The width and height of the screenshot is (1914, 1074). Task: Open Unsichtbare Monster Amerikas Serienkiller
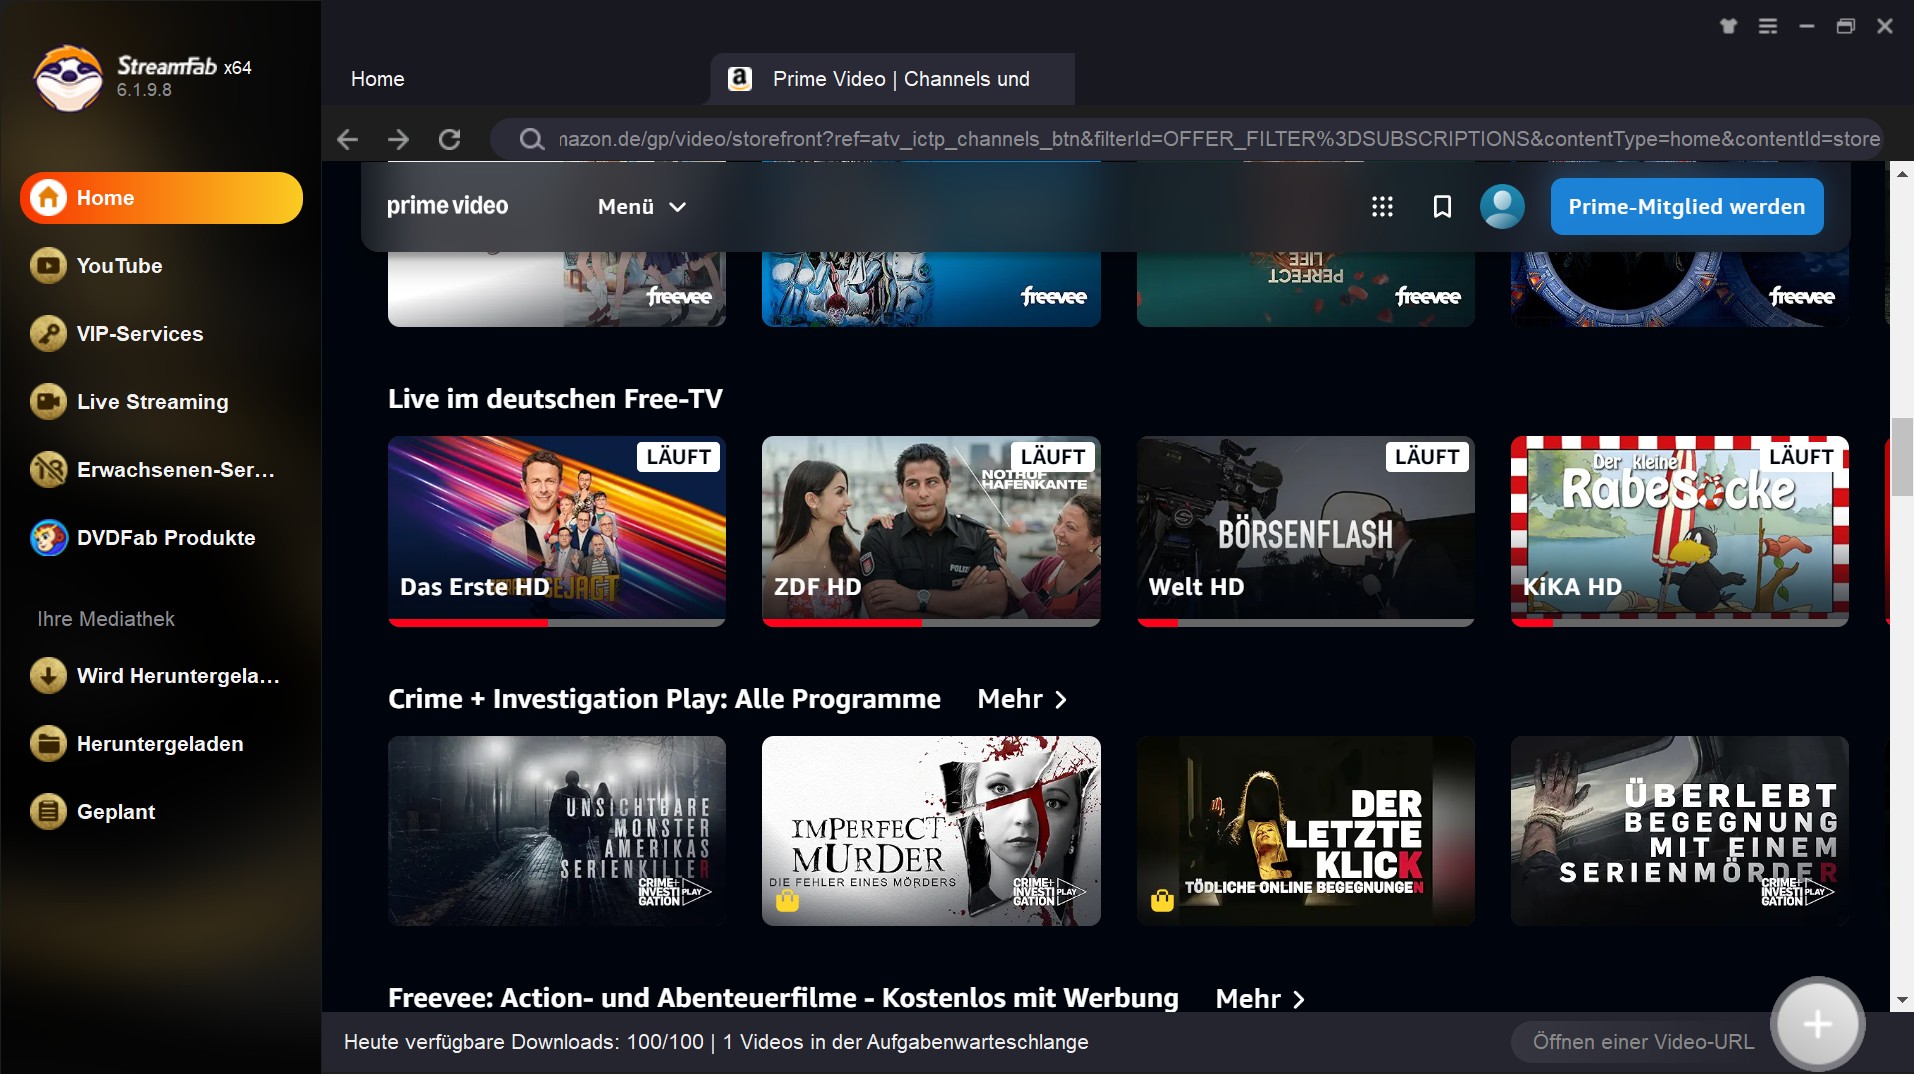(557, 831)
